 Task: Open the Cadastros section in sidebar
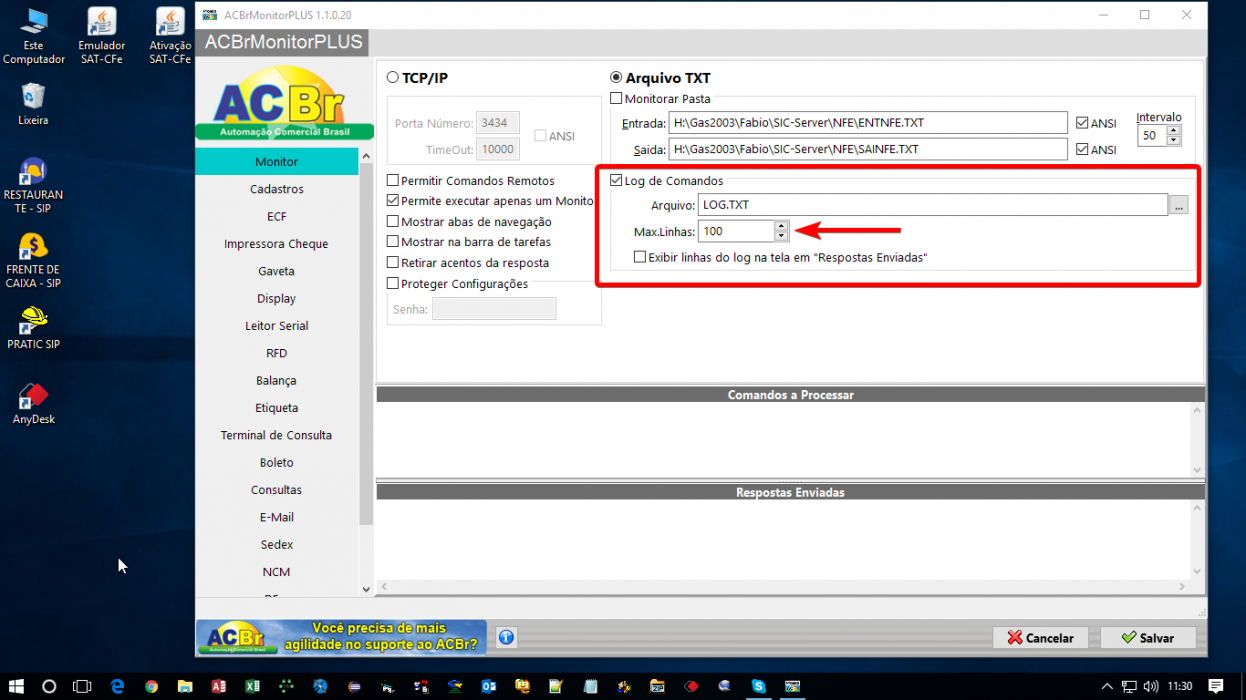[277, 189]
